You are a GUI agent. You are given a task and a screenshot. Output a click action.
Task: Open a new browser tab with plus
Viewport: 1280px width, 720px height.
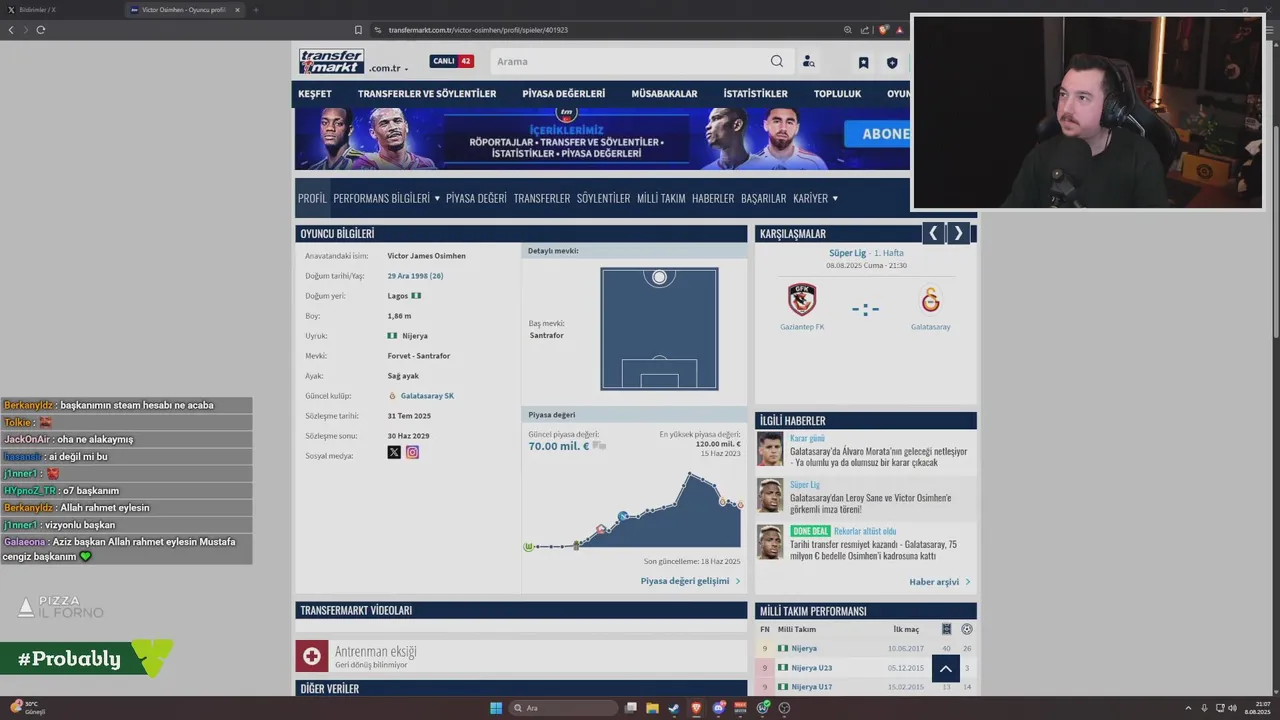pos(256,10)
